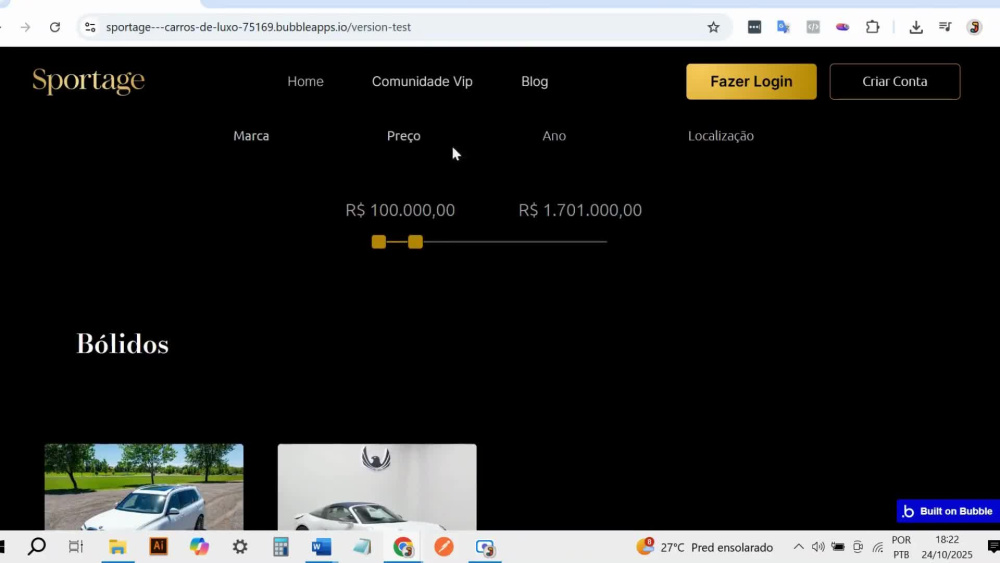Open the dark password-dots extension icon

point(754,27)
